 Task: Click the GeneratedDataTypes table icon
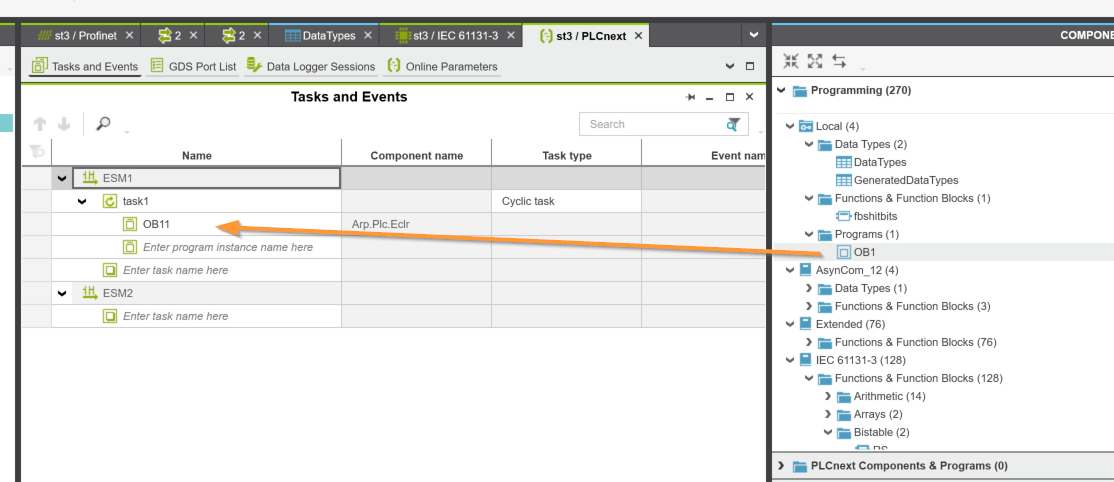[843, 180]
